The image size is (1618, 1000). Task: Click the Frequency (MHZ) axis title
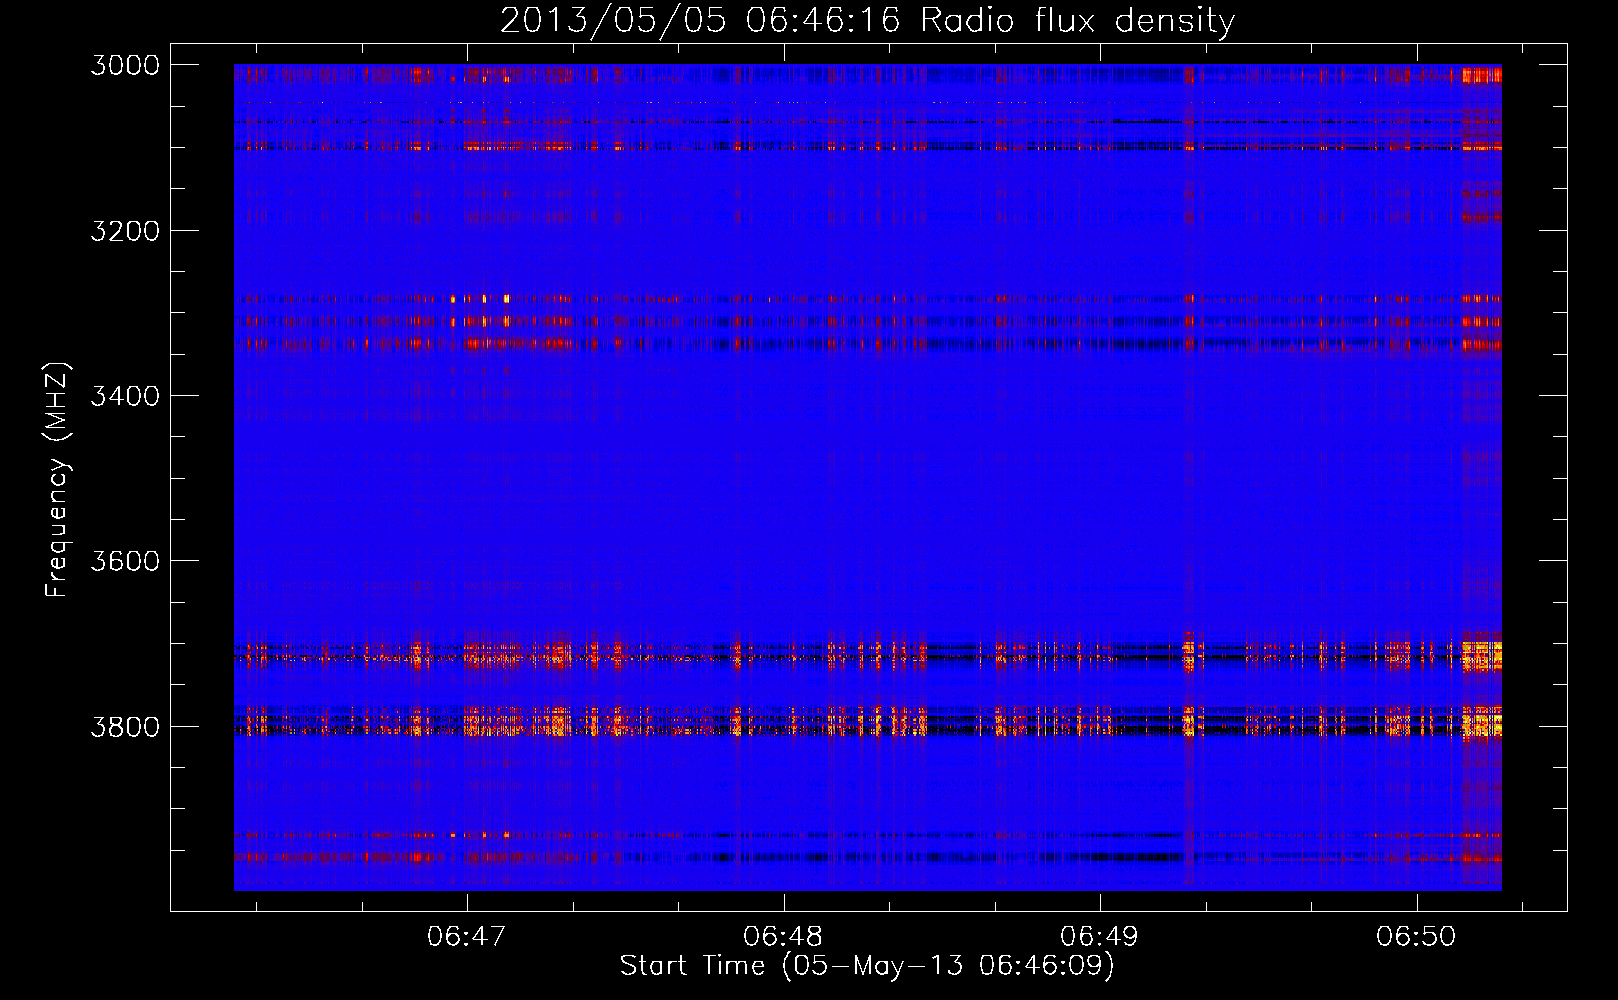point(57,480)
